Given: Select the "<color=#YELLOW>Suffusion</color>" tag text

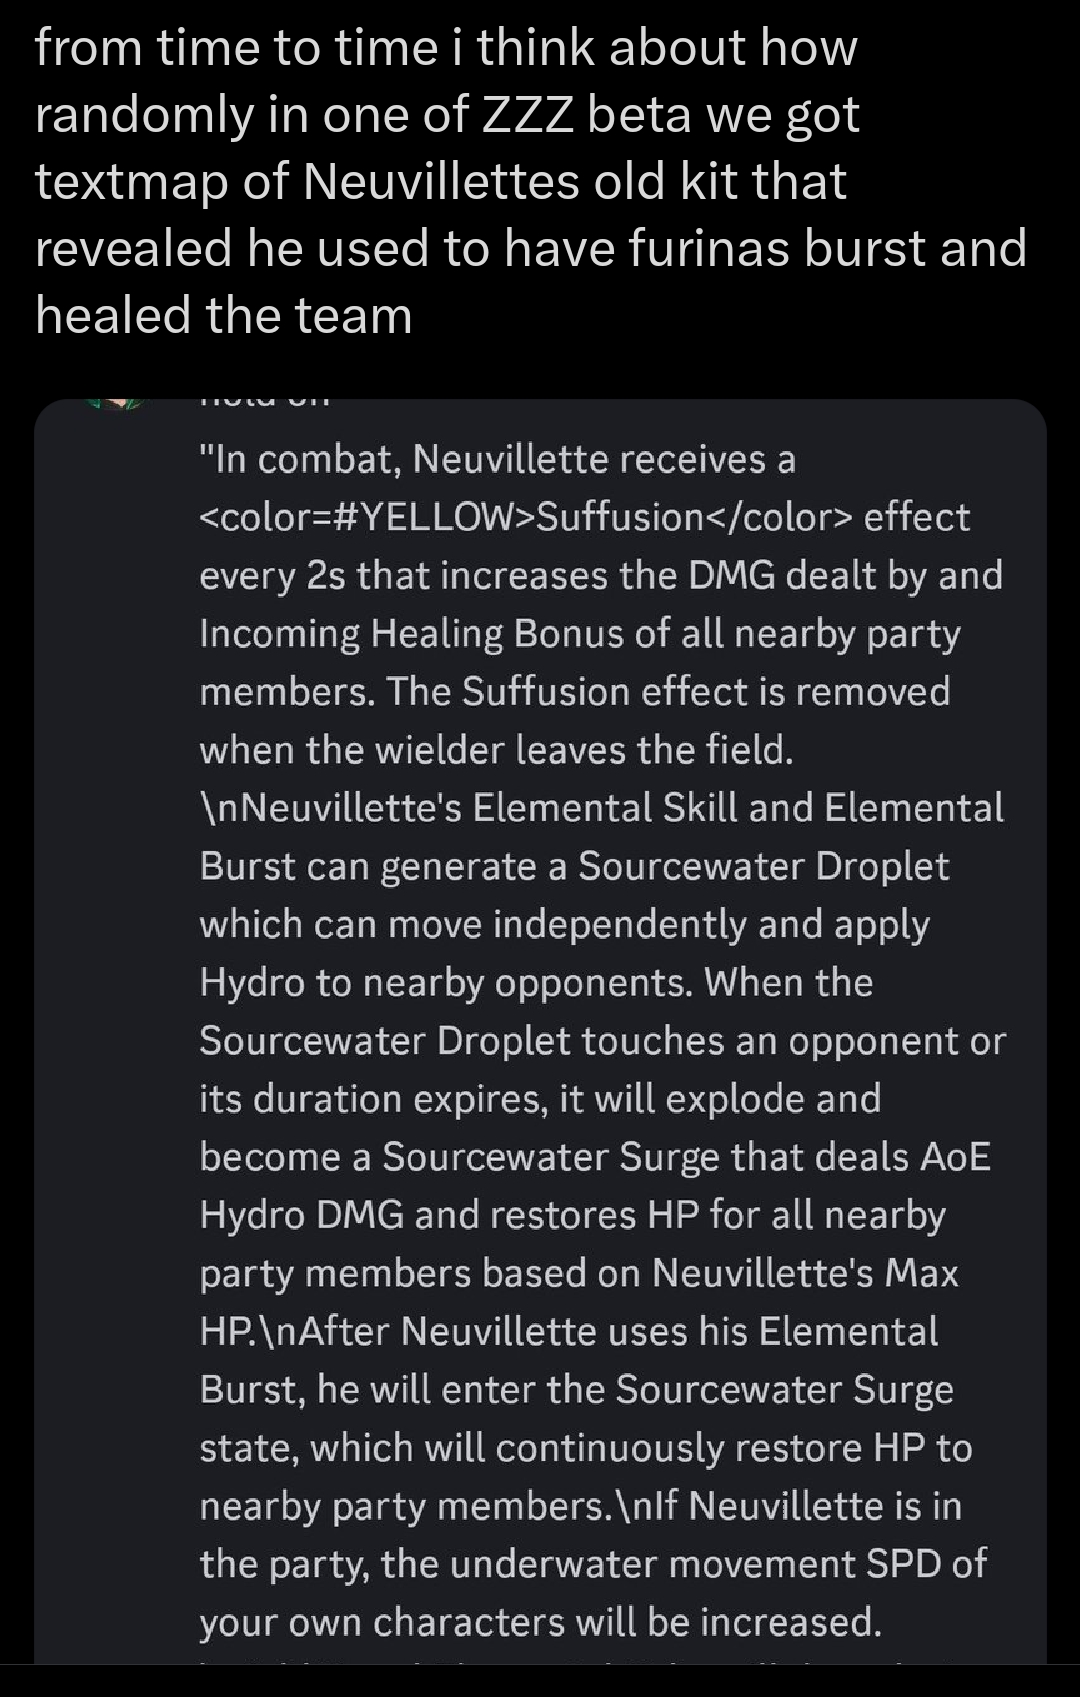Looking at the screenshot, I should 526,517.
